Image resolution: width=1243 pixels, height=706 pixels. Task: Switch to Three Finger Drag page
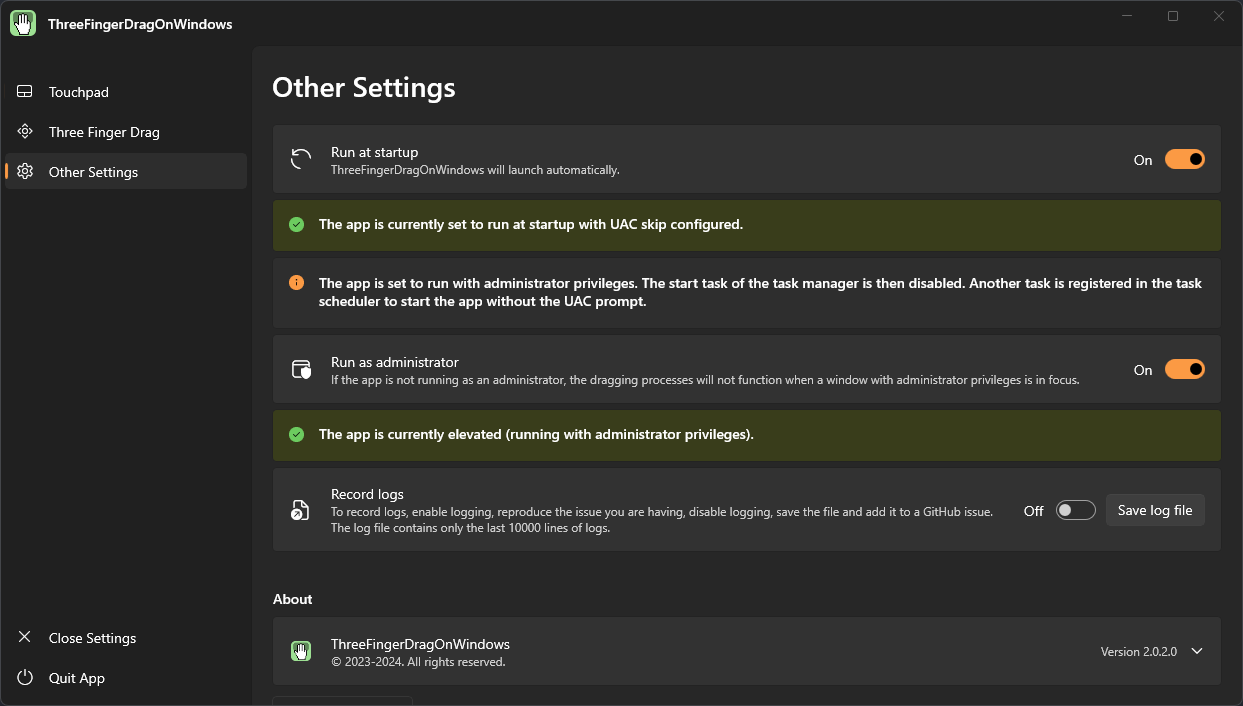click(104, 132)
